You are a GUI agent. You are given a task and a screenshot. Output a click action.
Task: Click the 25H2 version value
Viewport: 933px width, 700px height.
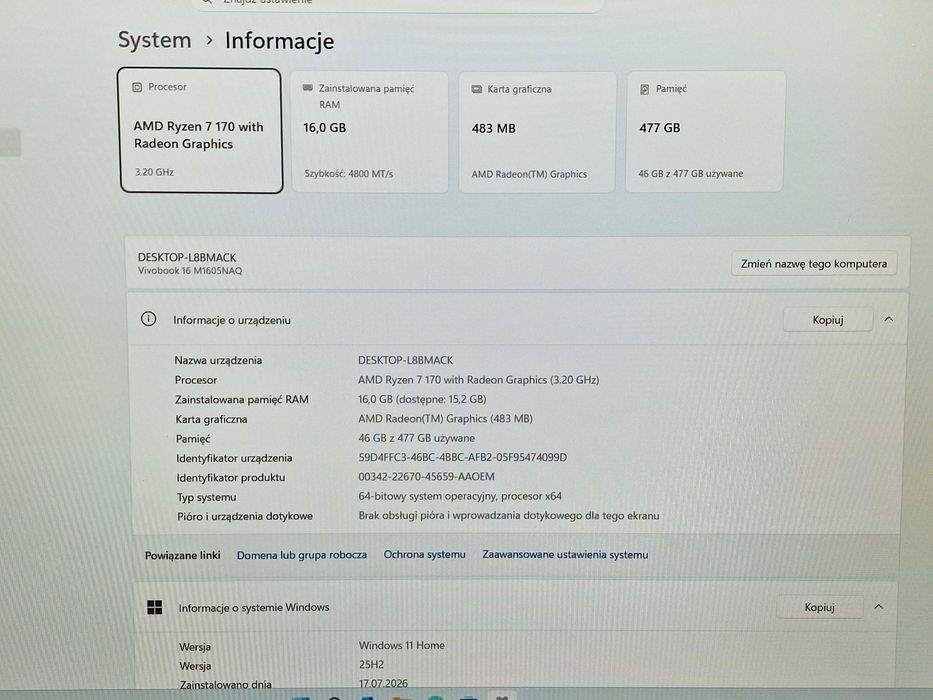(x=371, y=664)
